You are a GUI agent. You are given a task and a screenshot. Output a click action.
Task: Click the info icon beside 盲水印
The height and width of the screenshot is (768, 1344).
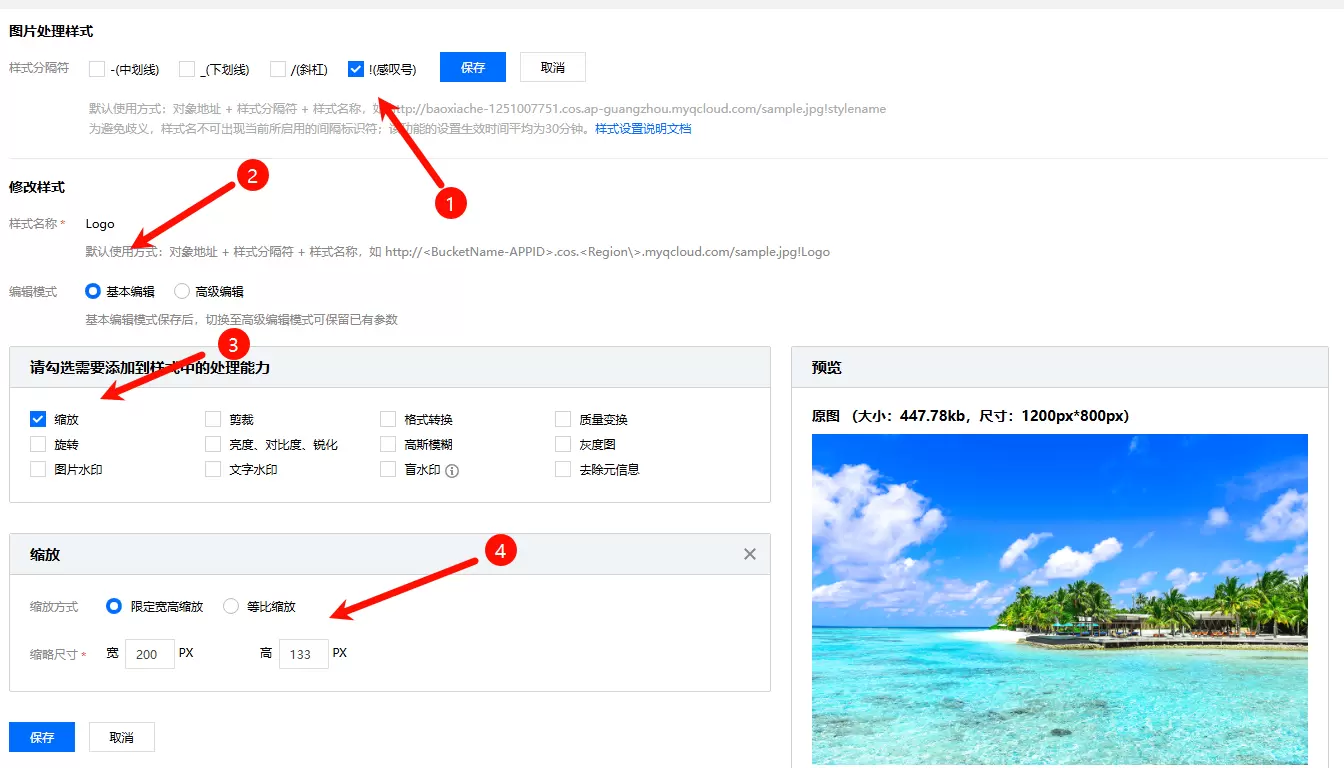(452, 470)
